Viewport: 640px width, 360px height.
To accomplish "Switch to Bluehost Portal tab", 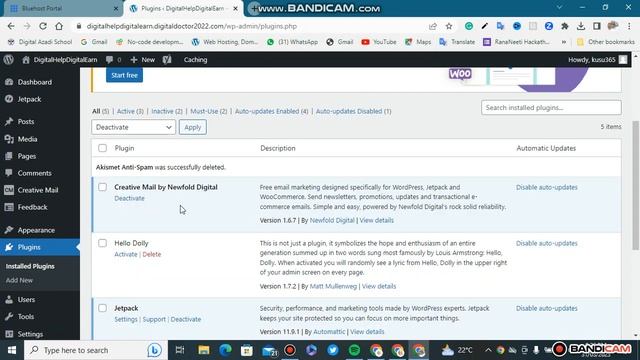I will (60, 9).
